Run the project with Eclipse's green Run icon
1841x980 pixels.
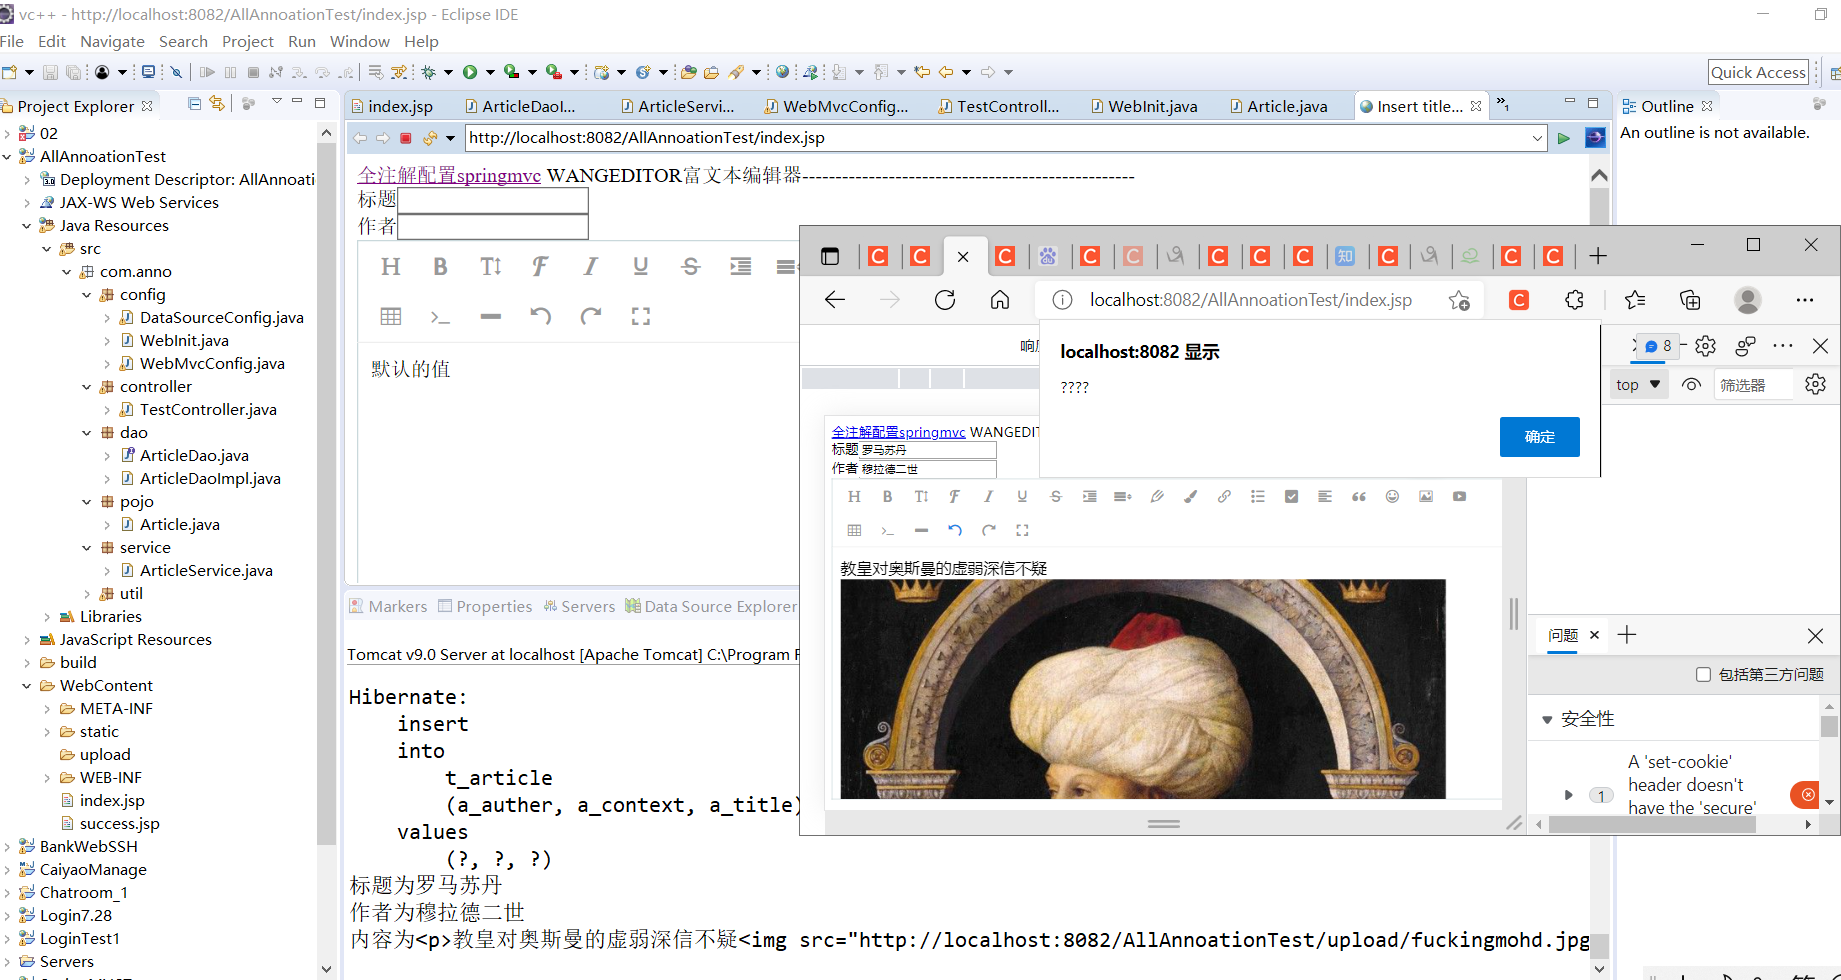pos(472,71)
